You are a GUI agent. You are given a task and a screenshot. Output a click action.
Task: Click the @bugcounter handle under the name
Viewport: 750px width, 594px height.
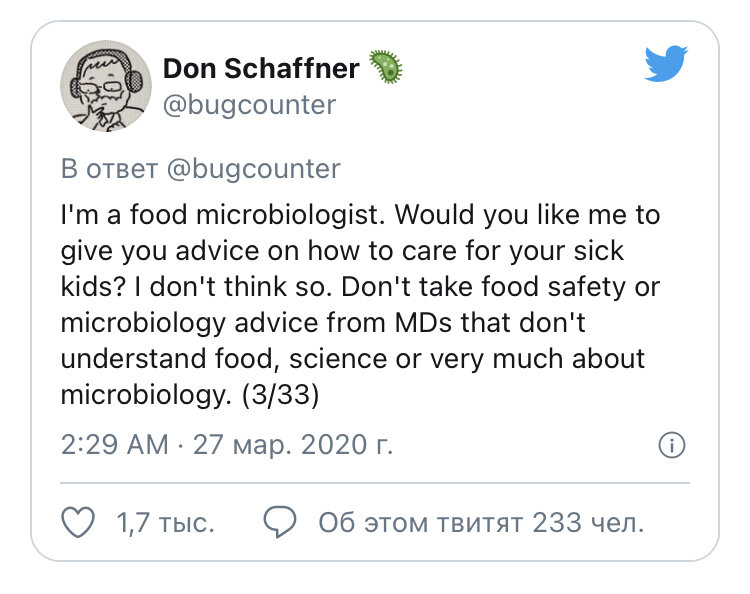(250, 105)
